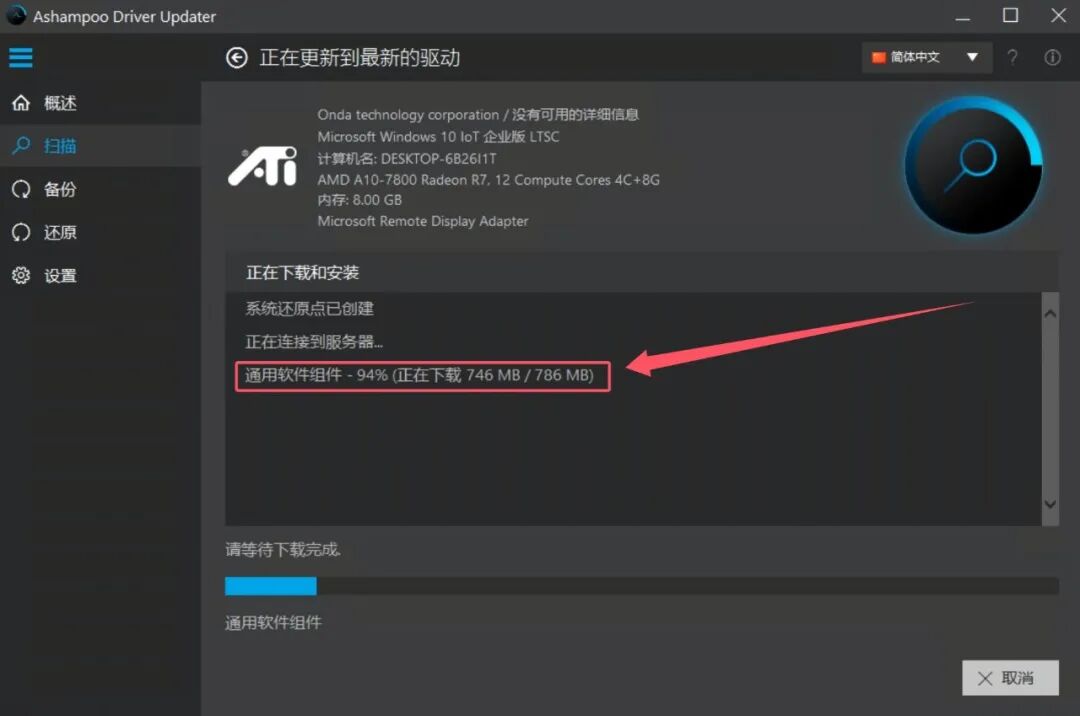Click the Ashampoo app logo in title bar

[x=16, y=16]
